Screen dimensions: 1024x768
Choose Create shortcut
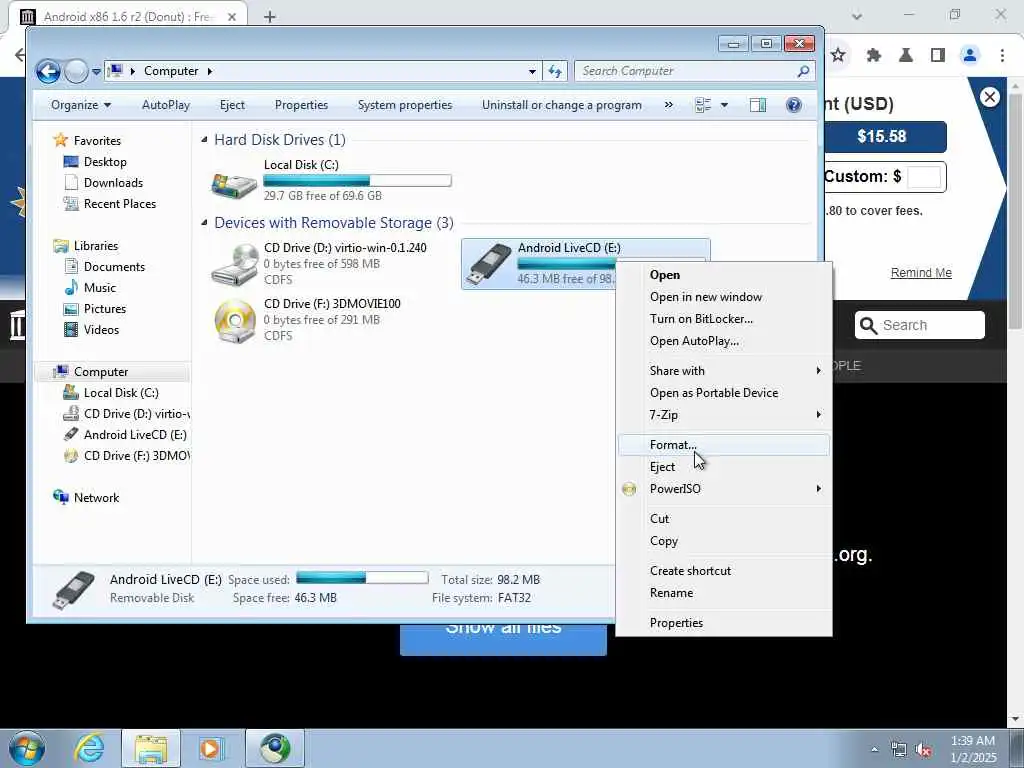(690, 571)
